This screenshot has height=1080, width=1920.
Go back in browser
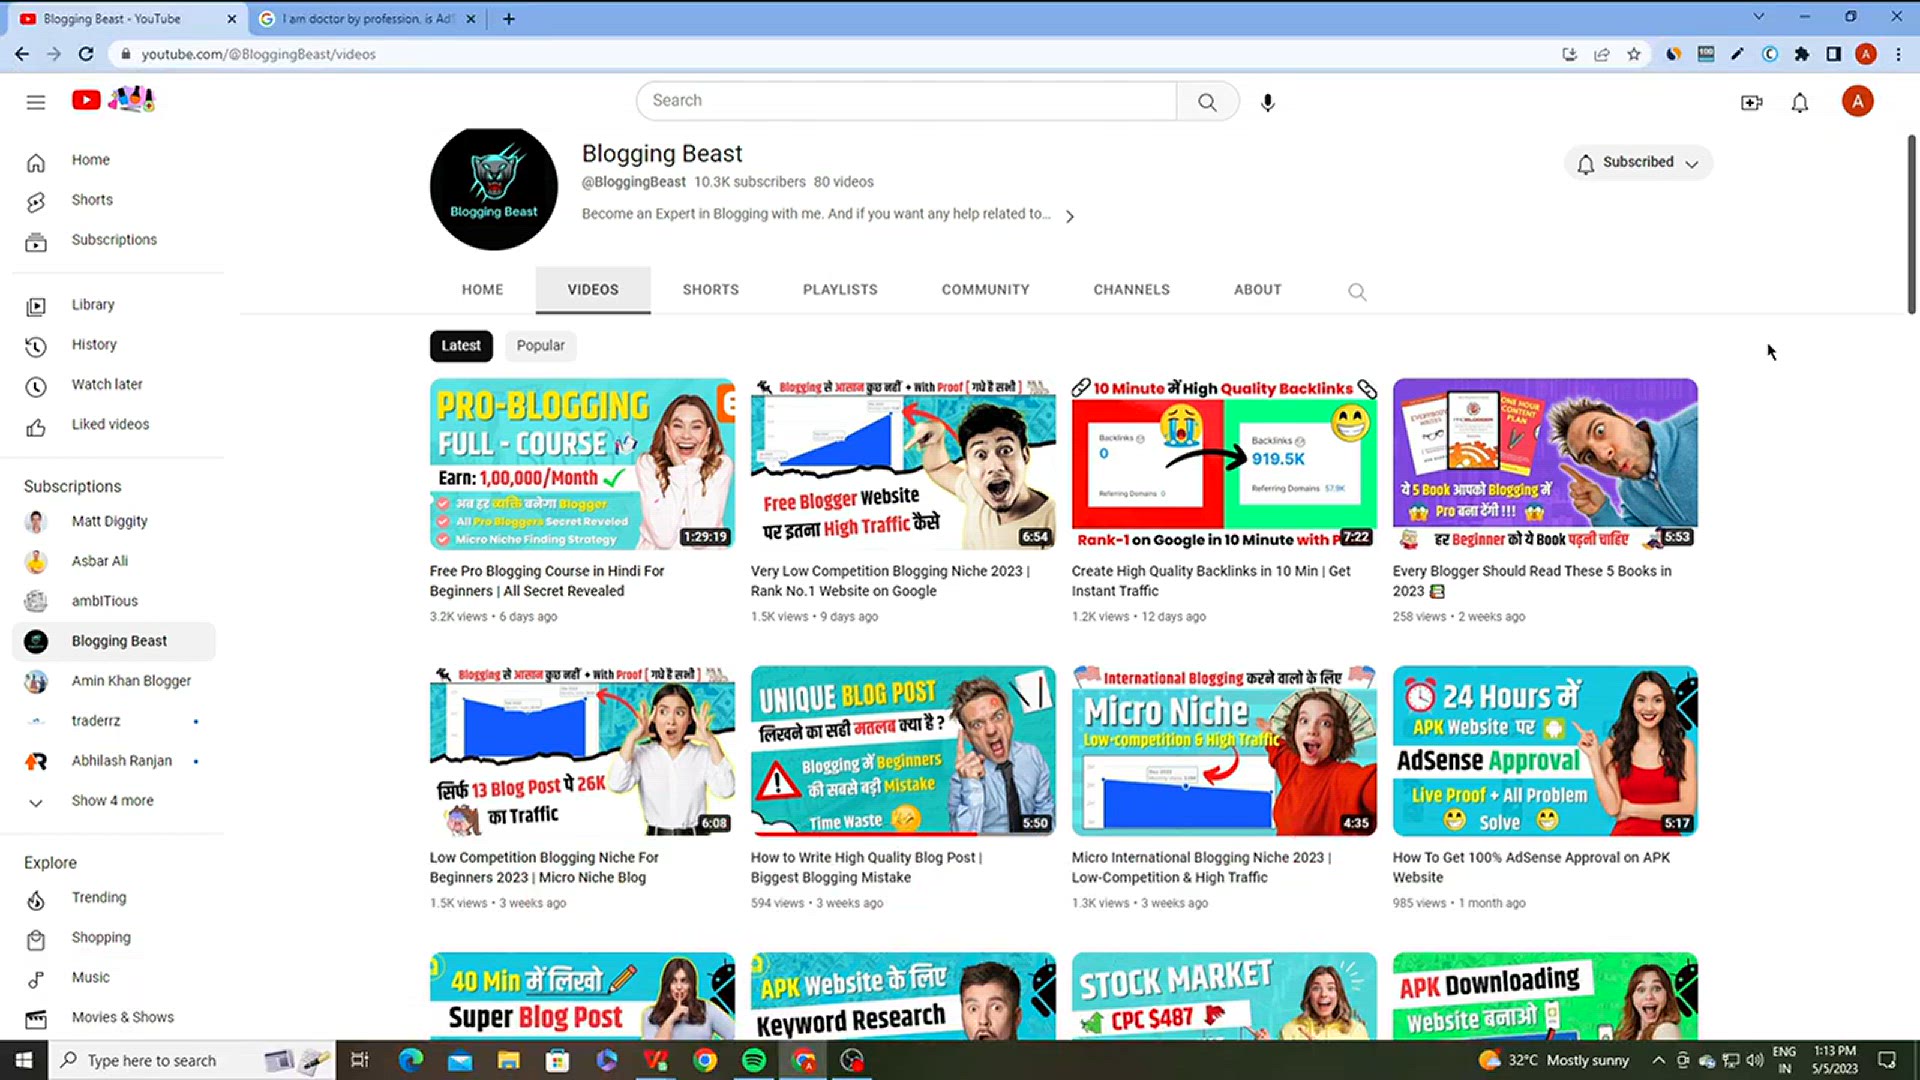pyautogui.click(x=22, y=54)
